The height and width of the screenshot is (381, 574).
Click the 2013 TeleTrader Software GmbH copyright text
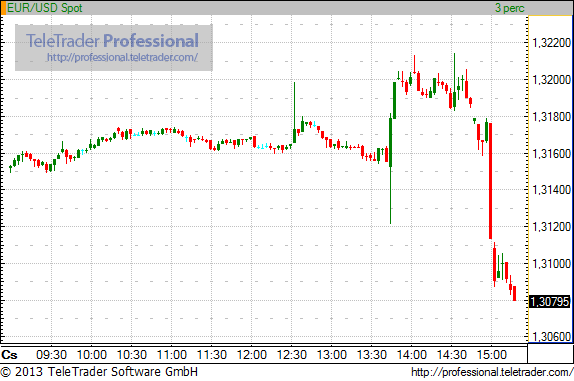click(x=99, y=372)
